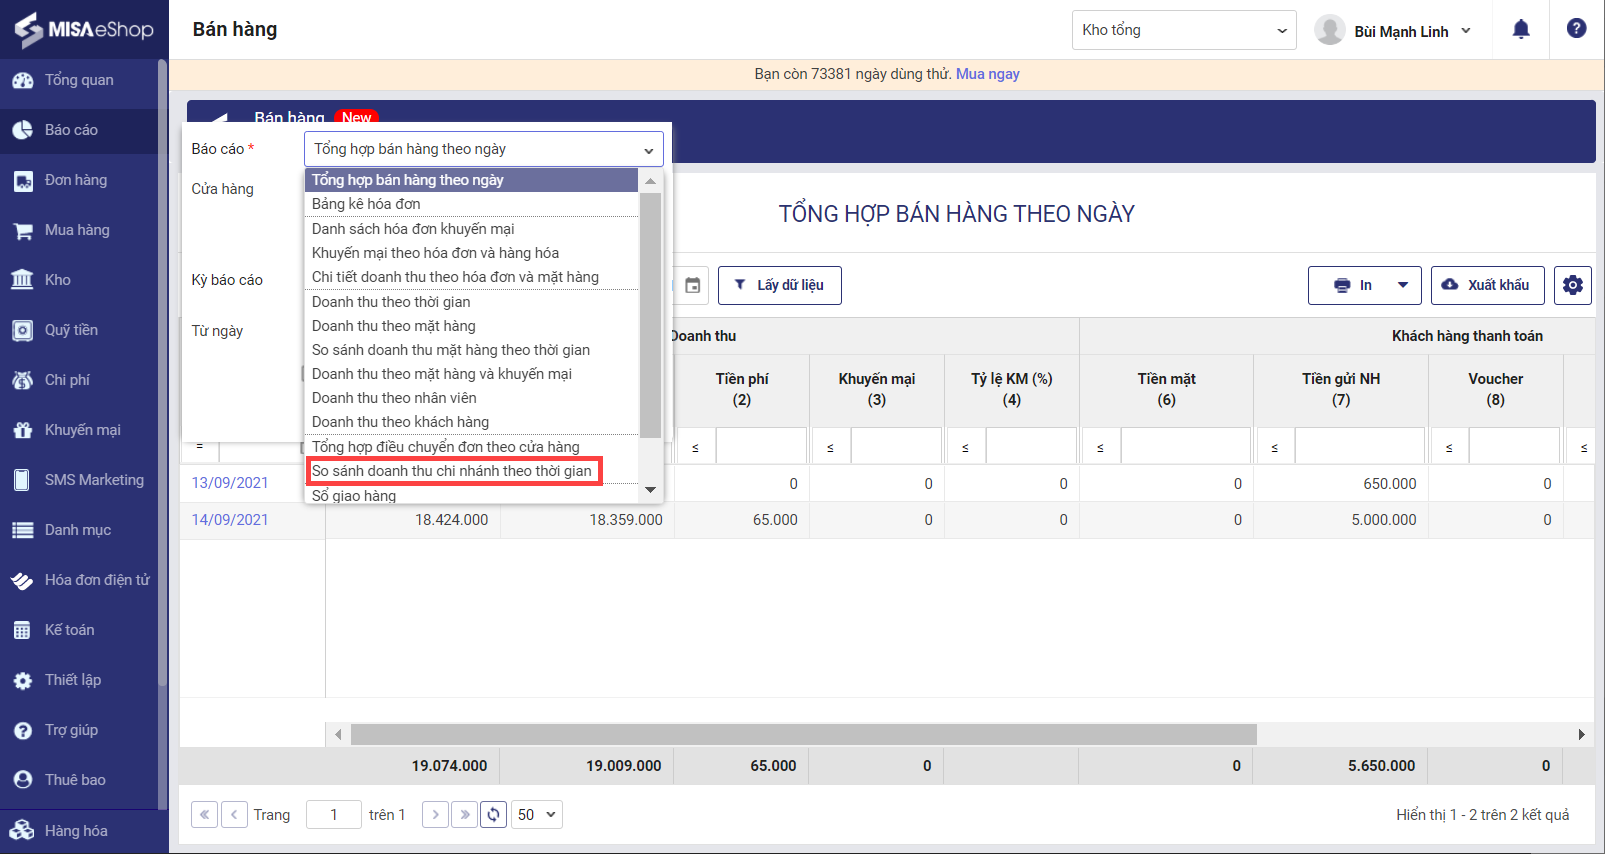Click the page number input field

tap(333, 814)
